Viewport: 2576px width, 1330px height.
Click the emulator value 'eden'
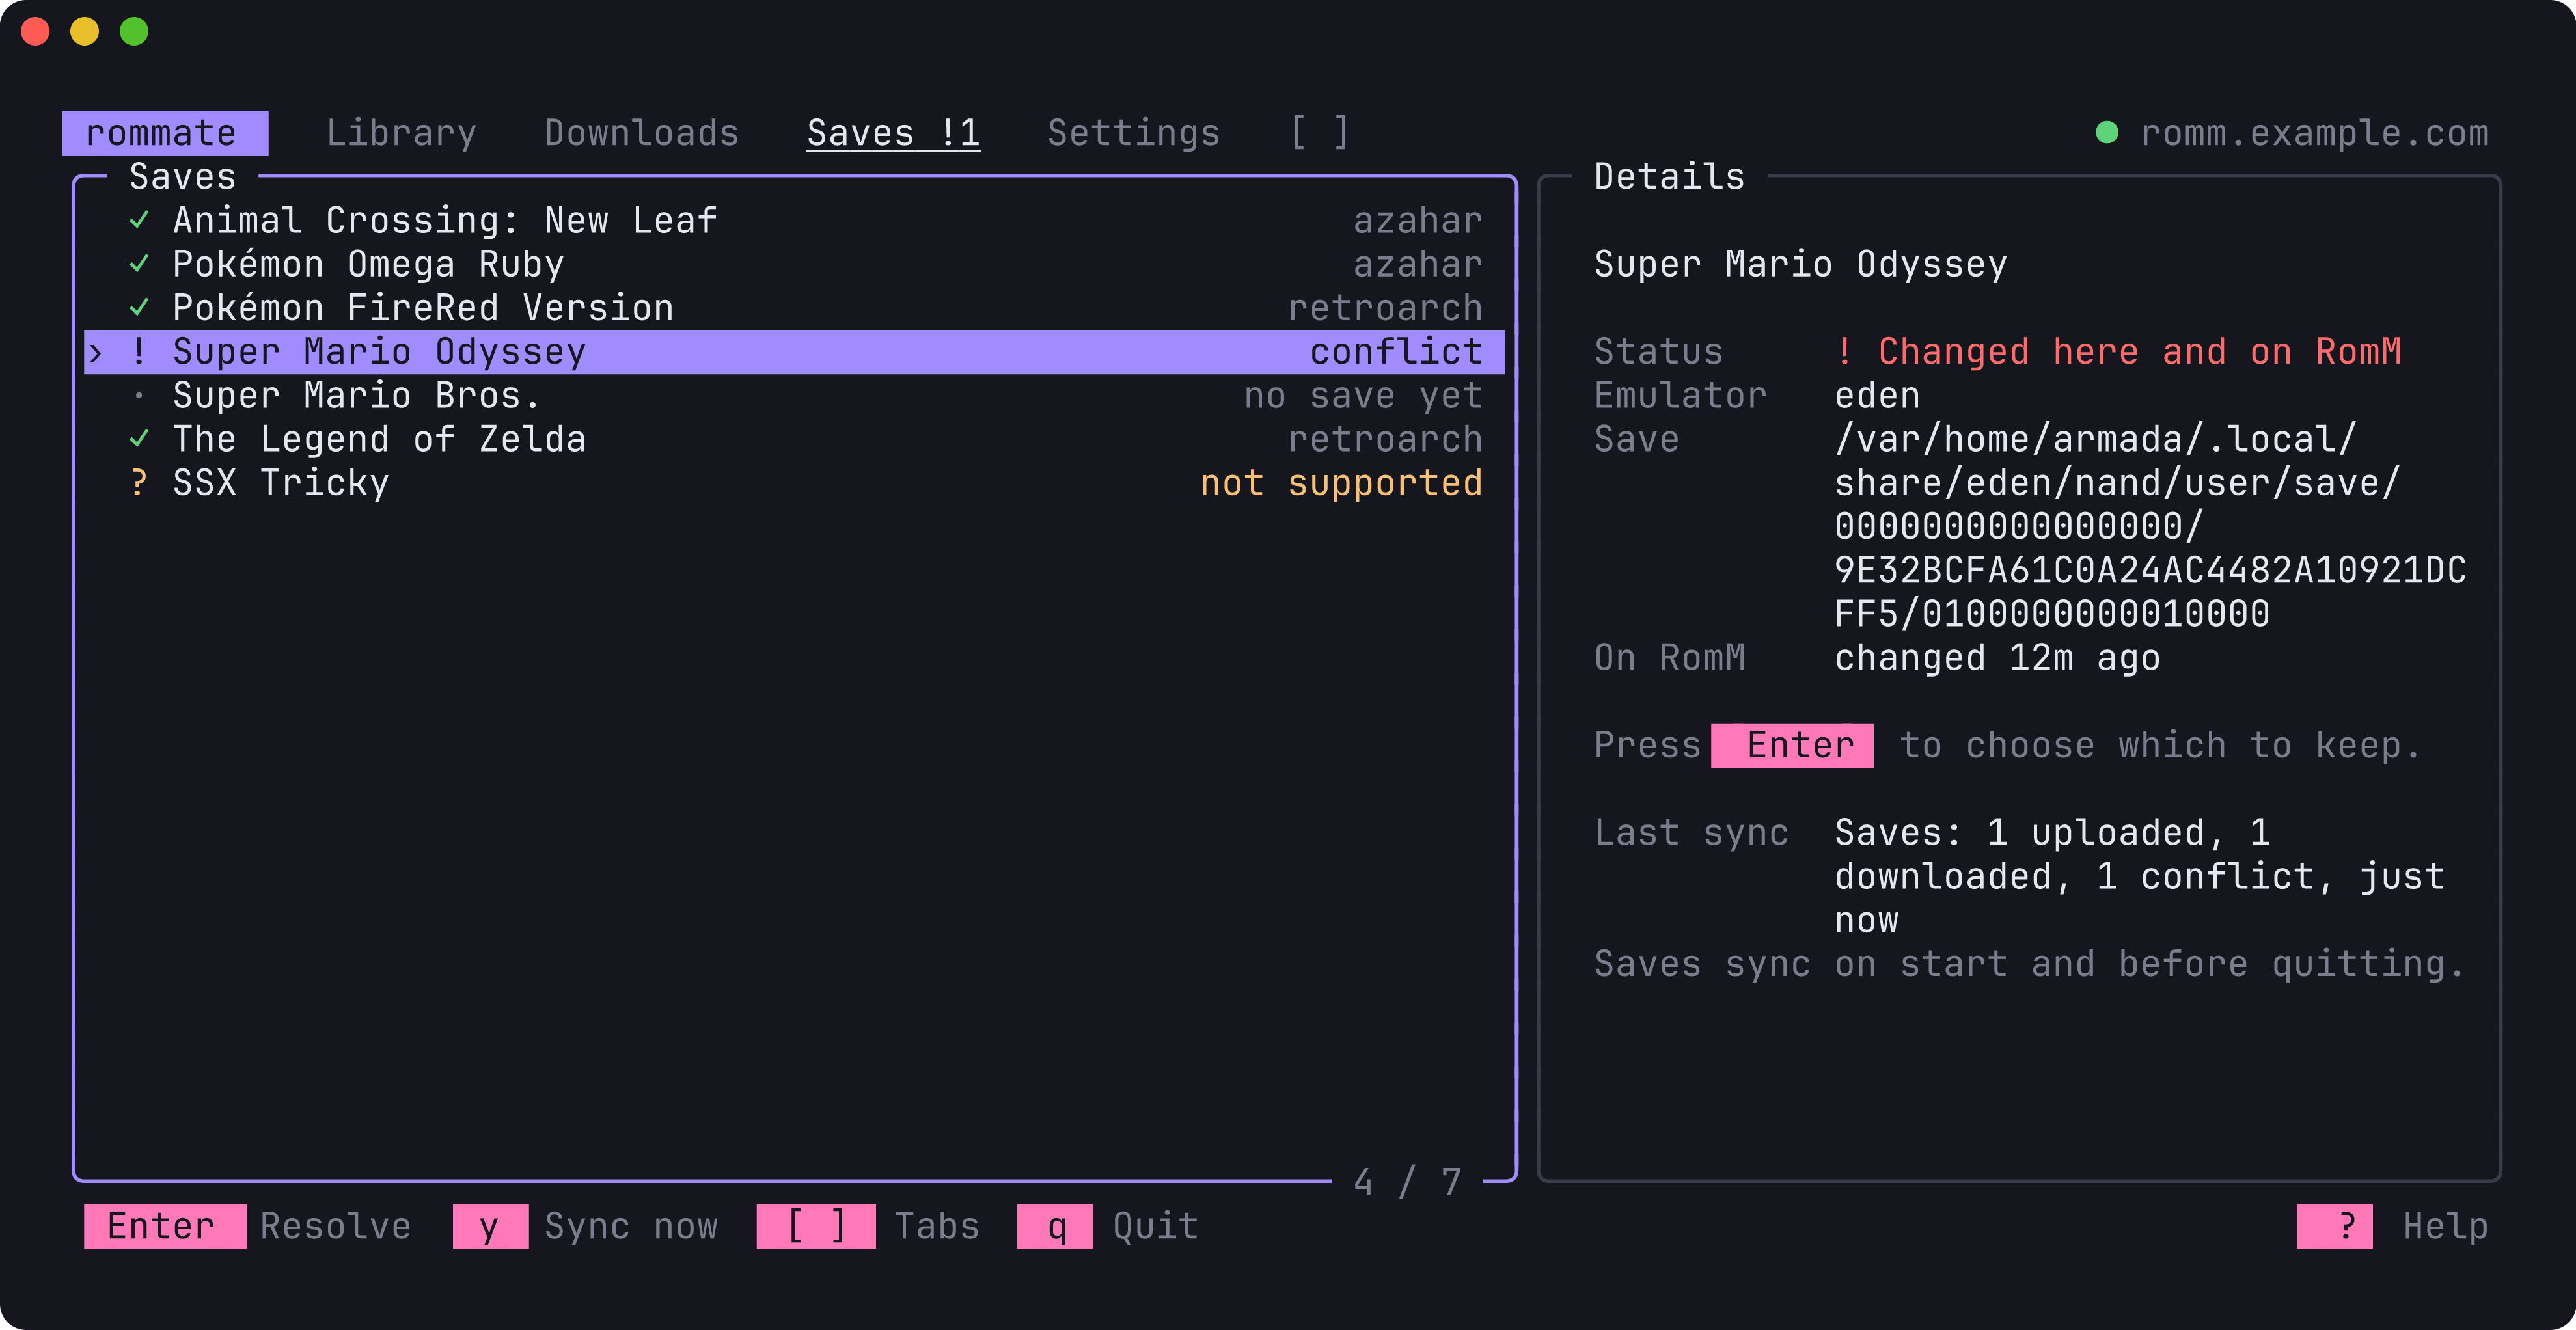(1877, 396)
